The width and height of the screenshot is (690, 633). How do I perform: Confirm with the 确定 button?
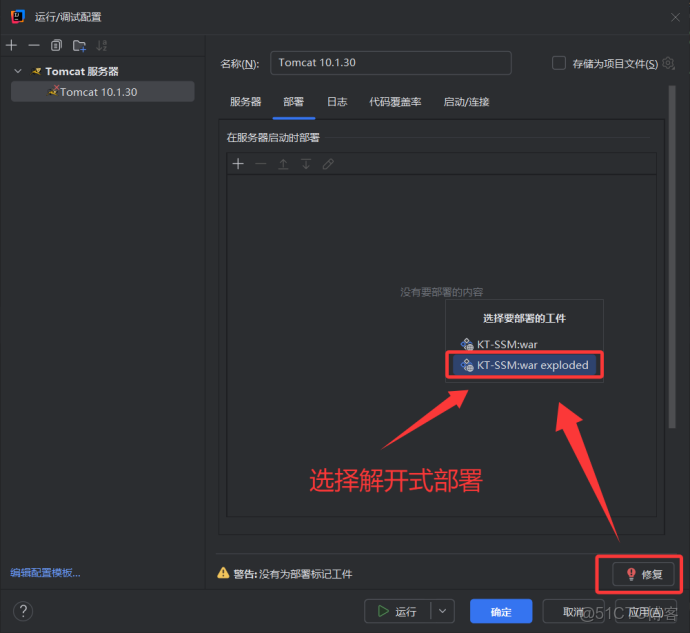click(x=501, y=611)
